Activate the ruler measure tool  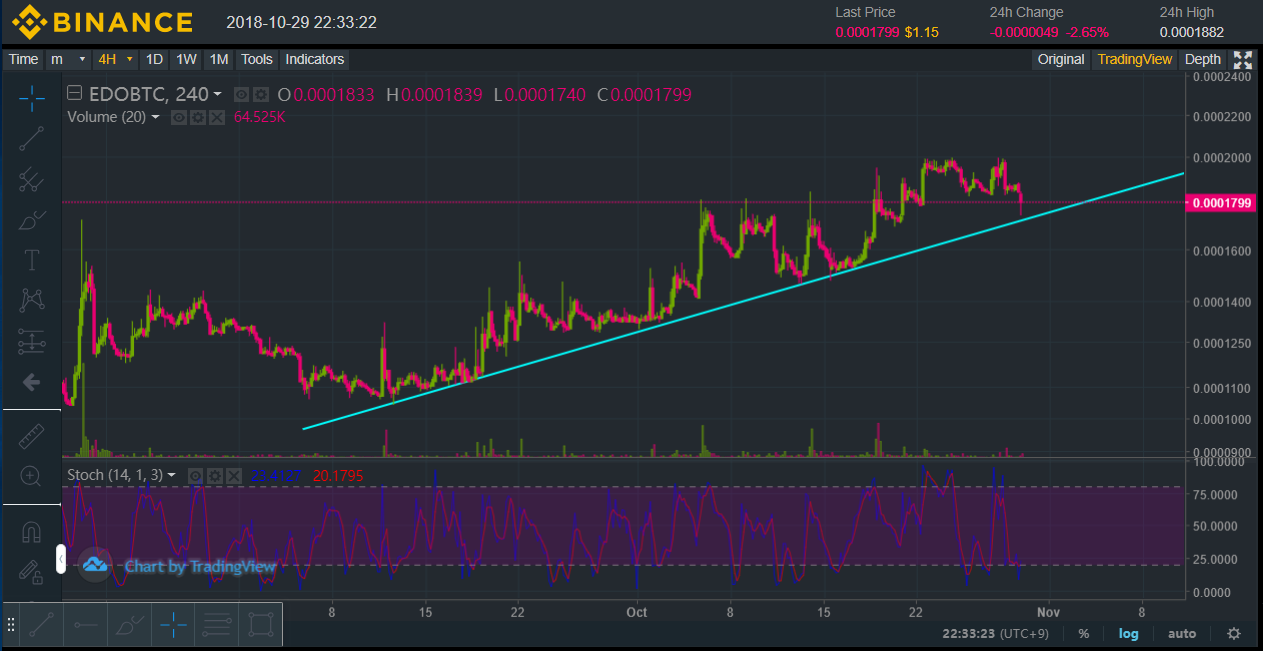pyautogui.click(x=32, y=436)
